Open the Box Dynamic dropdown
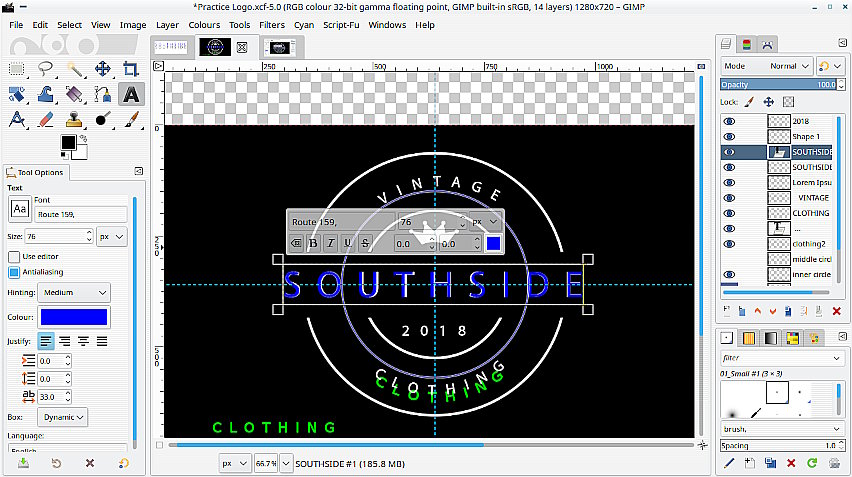 (62, 417)
